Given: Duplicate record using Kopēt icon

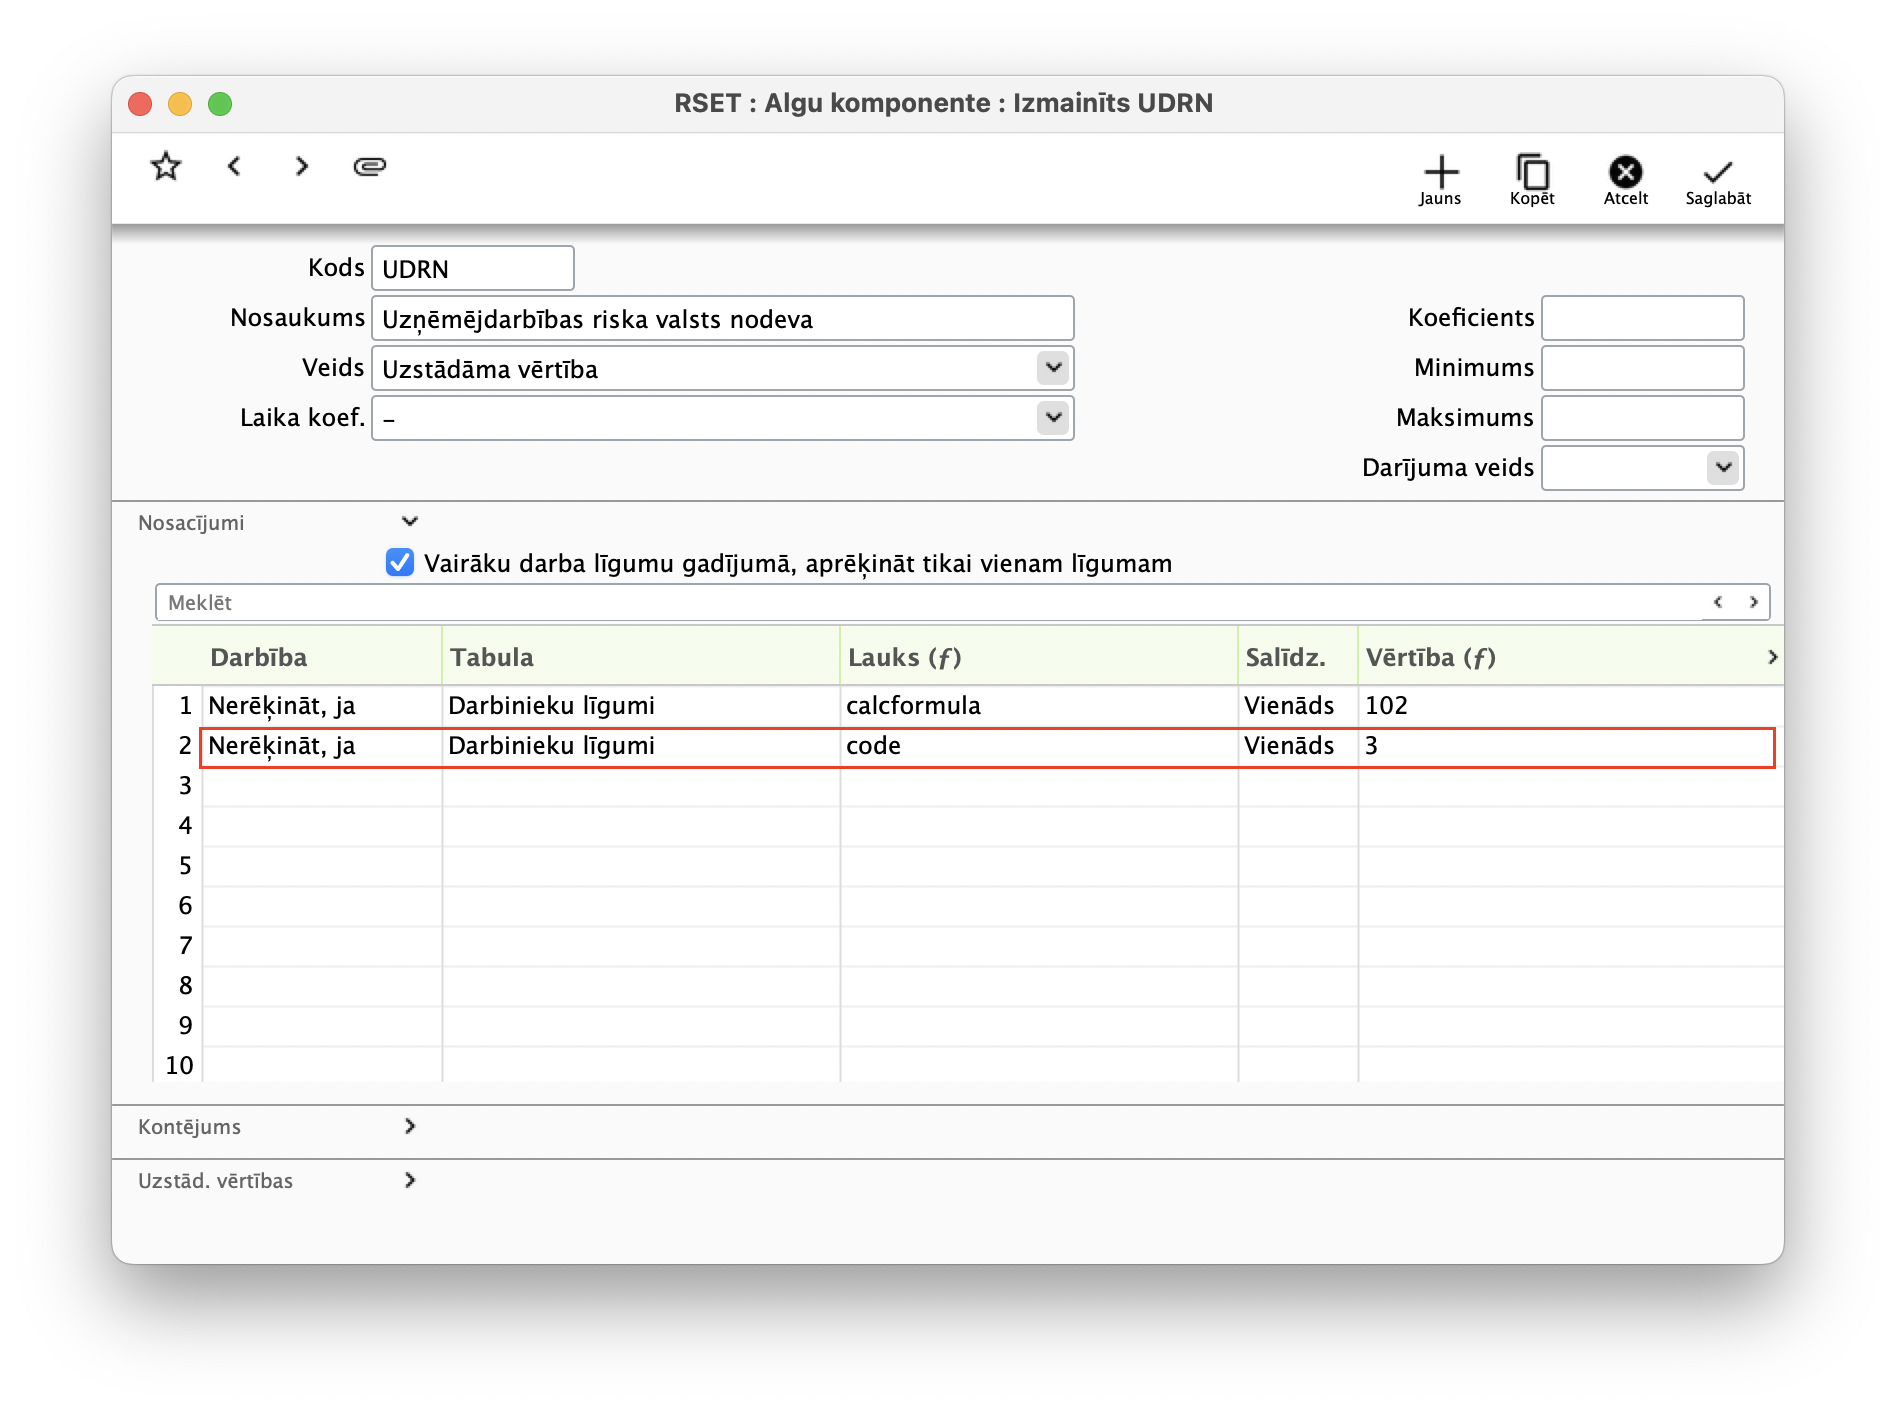Looking at the screenshot, I should 1532,180.
